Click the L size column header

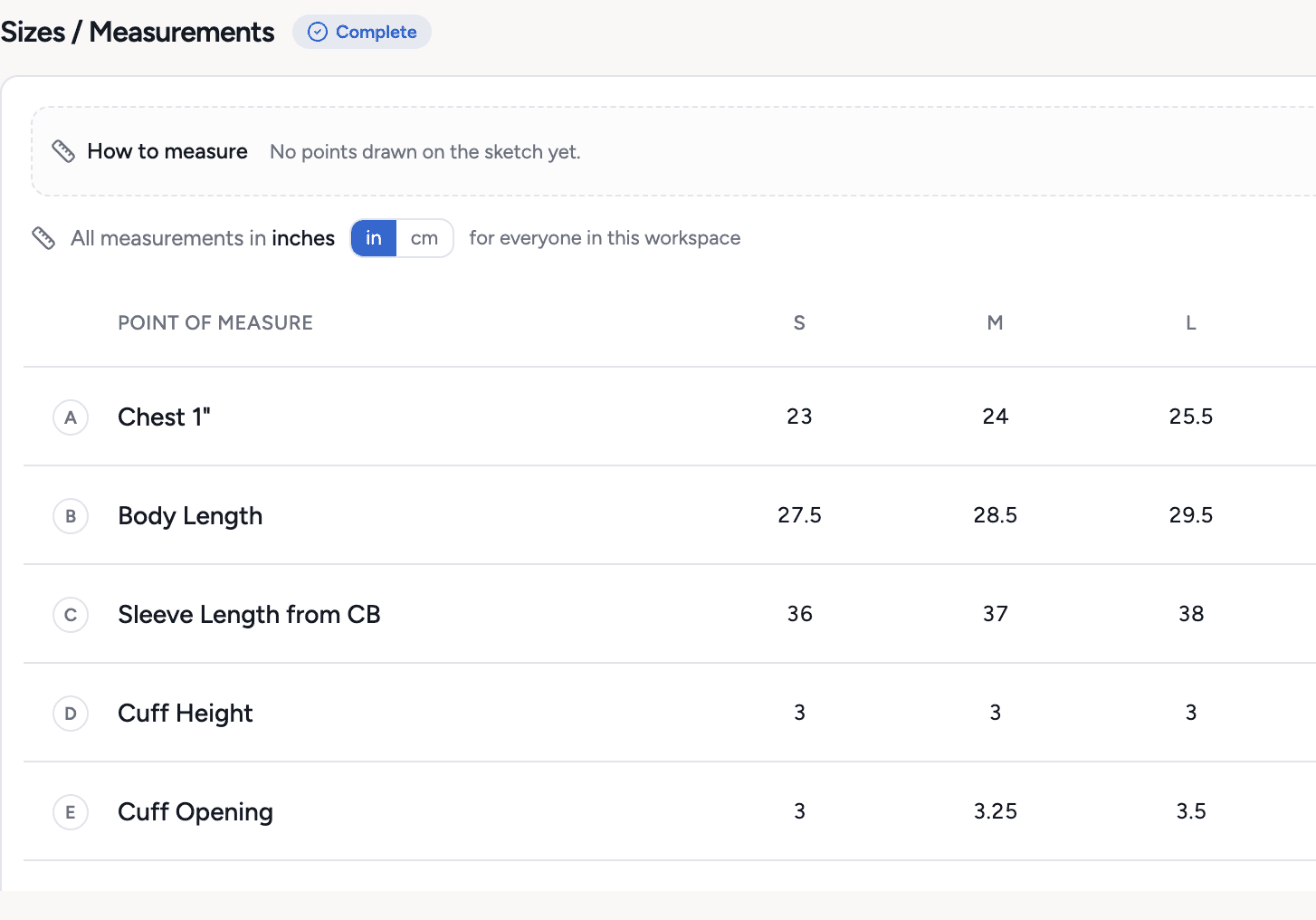click(x=1191, y=323)
